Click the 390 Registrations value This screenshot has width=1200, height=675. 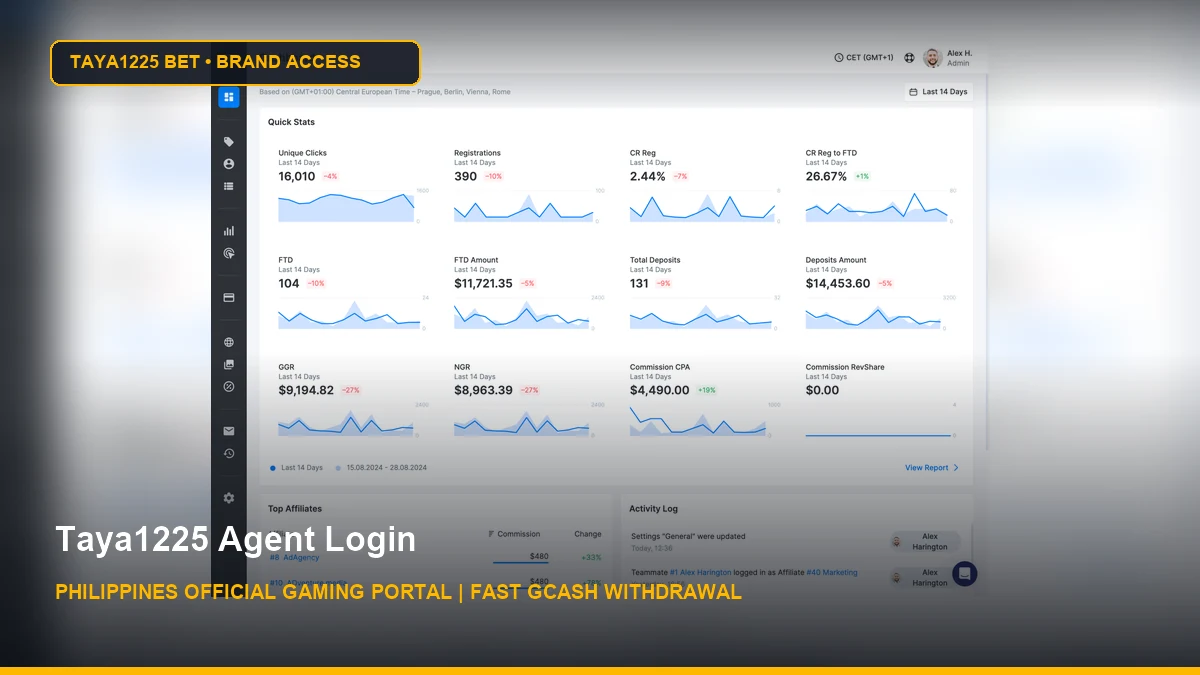pos(465,176)
